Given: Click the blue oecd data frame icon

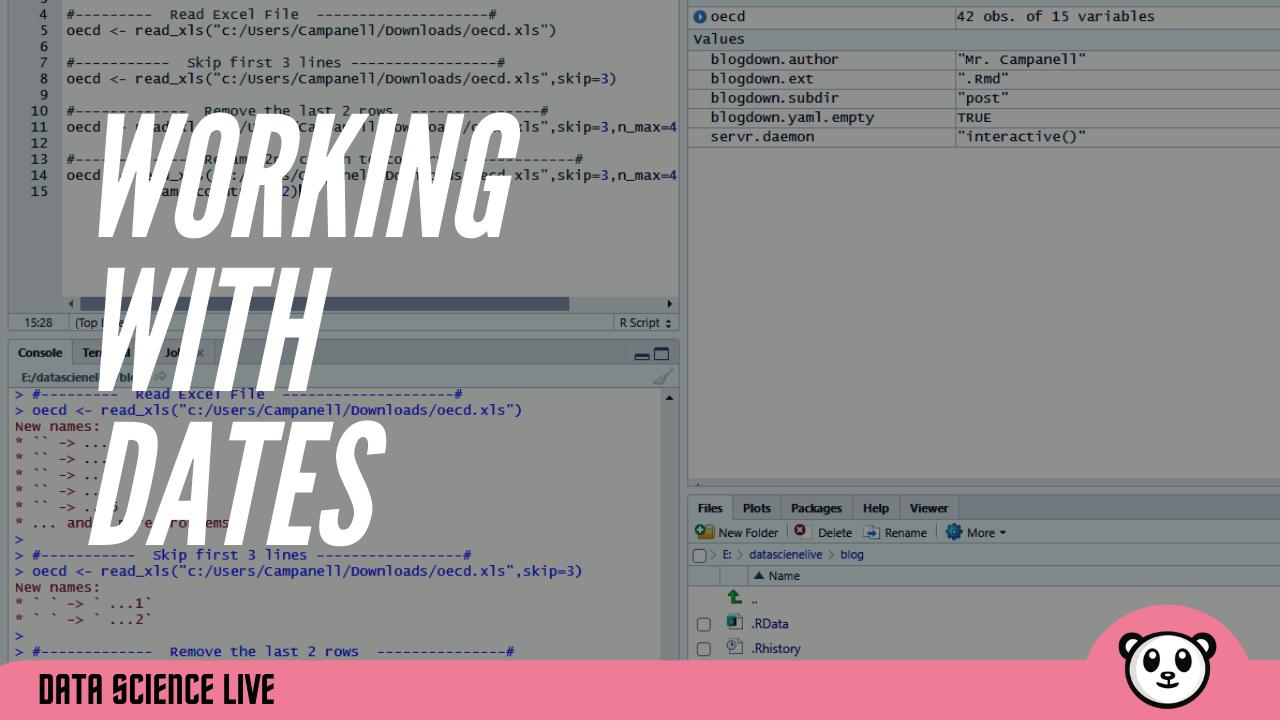Looking at the screenshot, I should tap(700, 16).
